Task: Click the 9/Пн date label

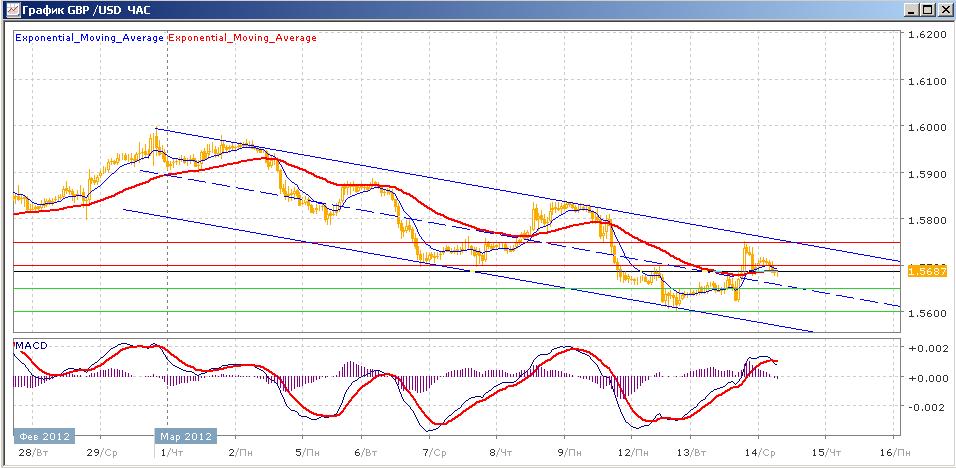Action: coord(570,453)
